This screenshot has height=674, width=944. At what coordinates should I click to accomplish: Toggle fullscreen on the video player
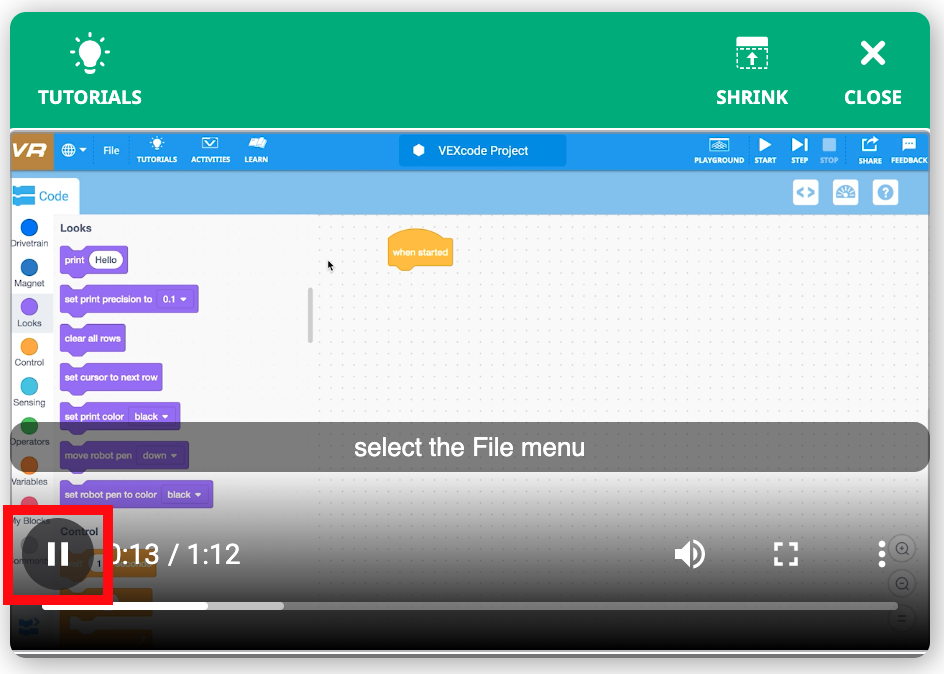coord(786,552)
